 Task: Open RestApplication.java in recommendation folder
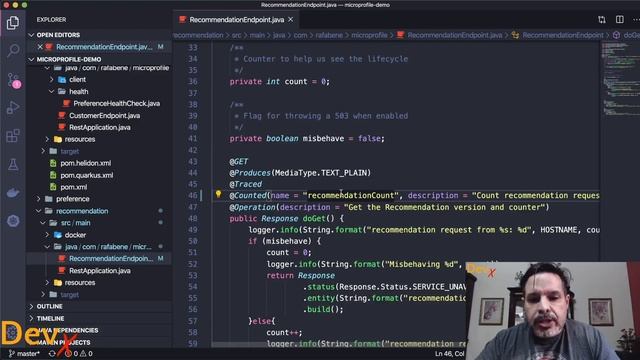click(x=100, y=271)
